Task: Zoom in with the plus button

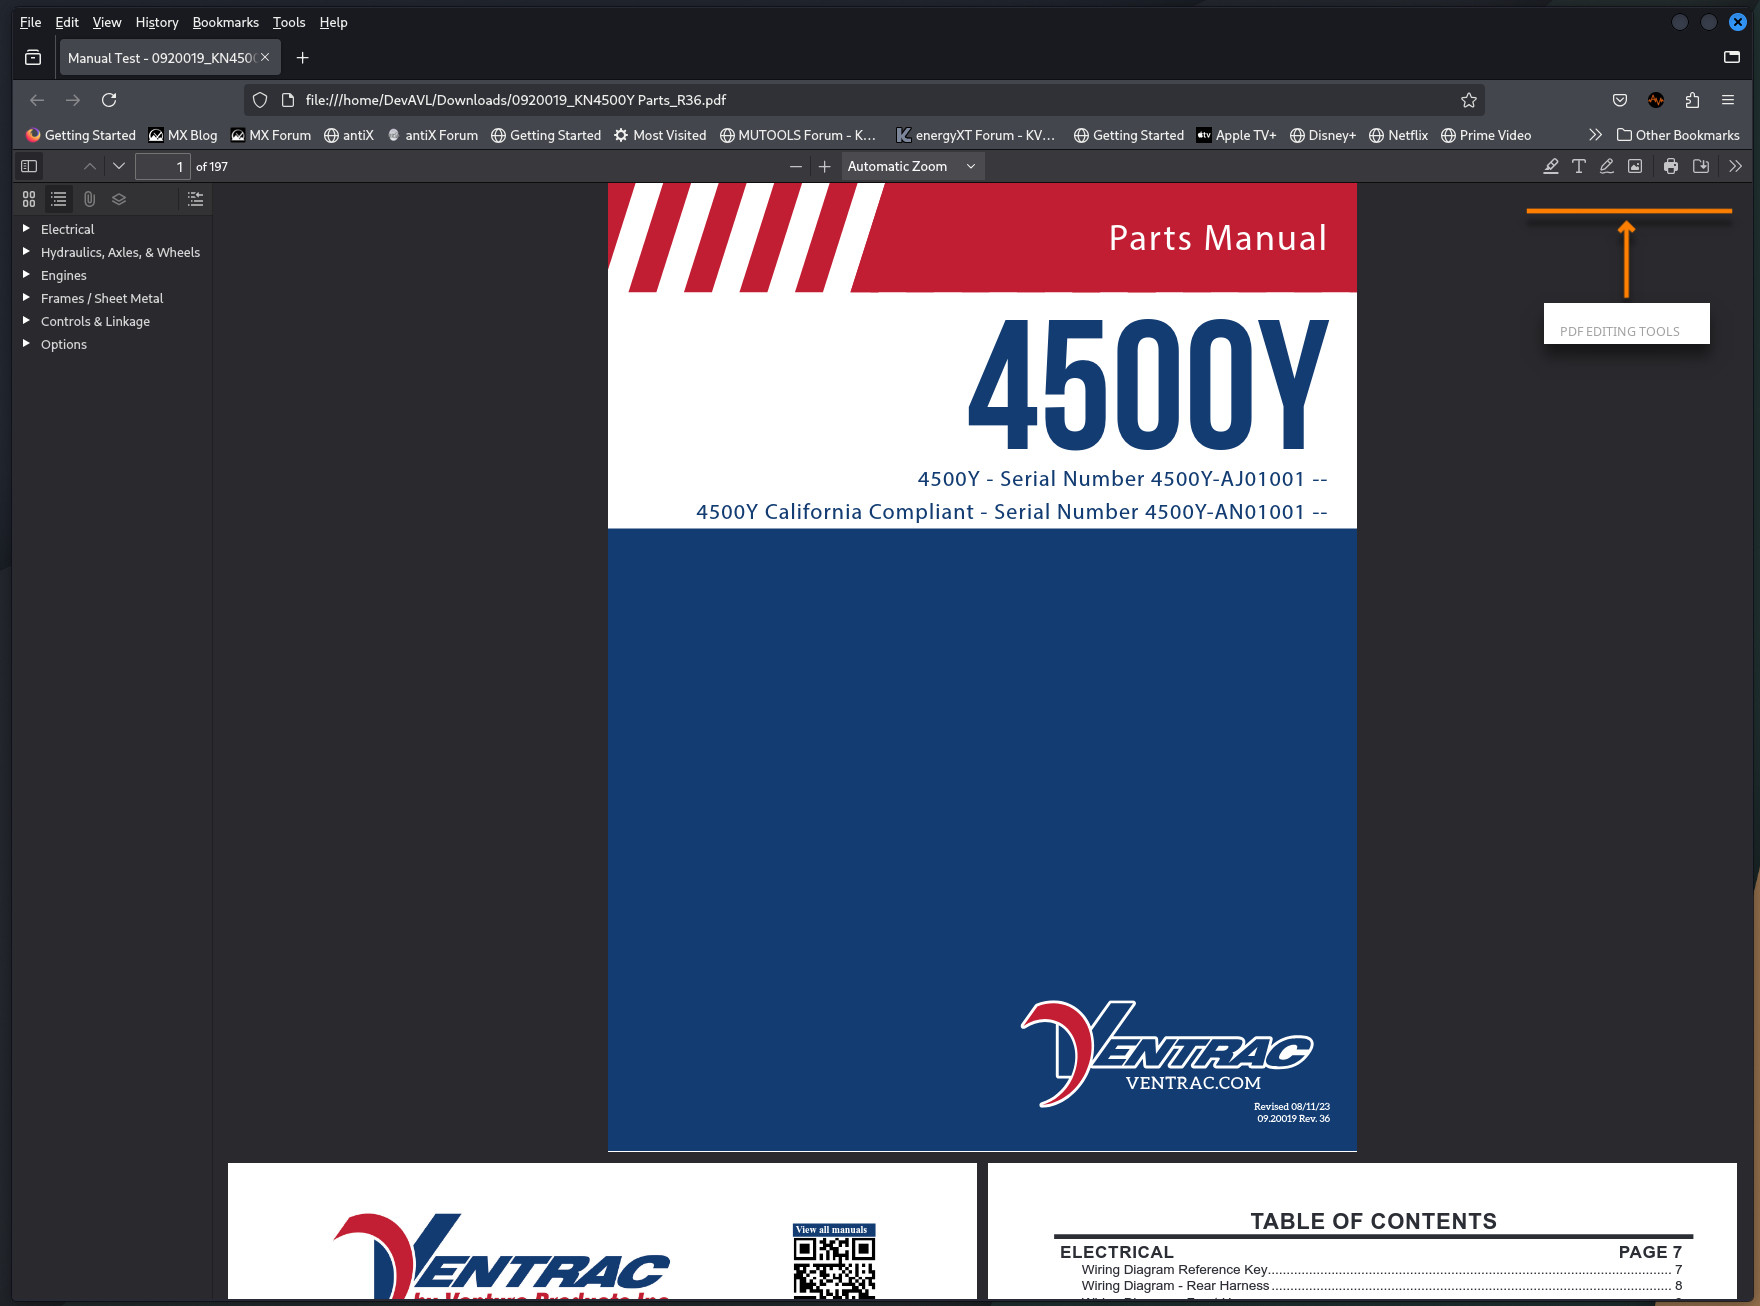Action: pyautogui.click(x=824, y=166)
